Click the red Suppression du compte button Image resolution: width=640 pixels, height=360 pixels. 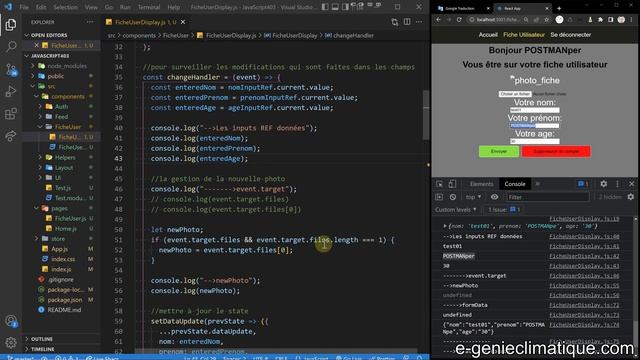556,151
